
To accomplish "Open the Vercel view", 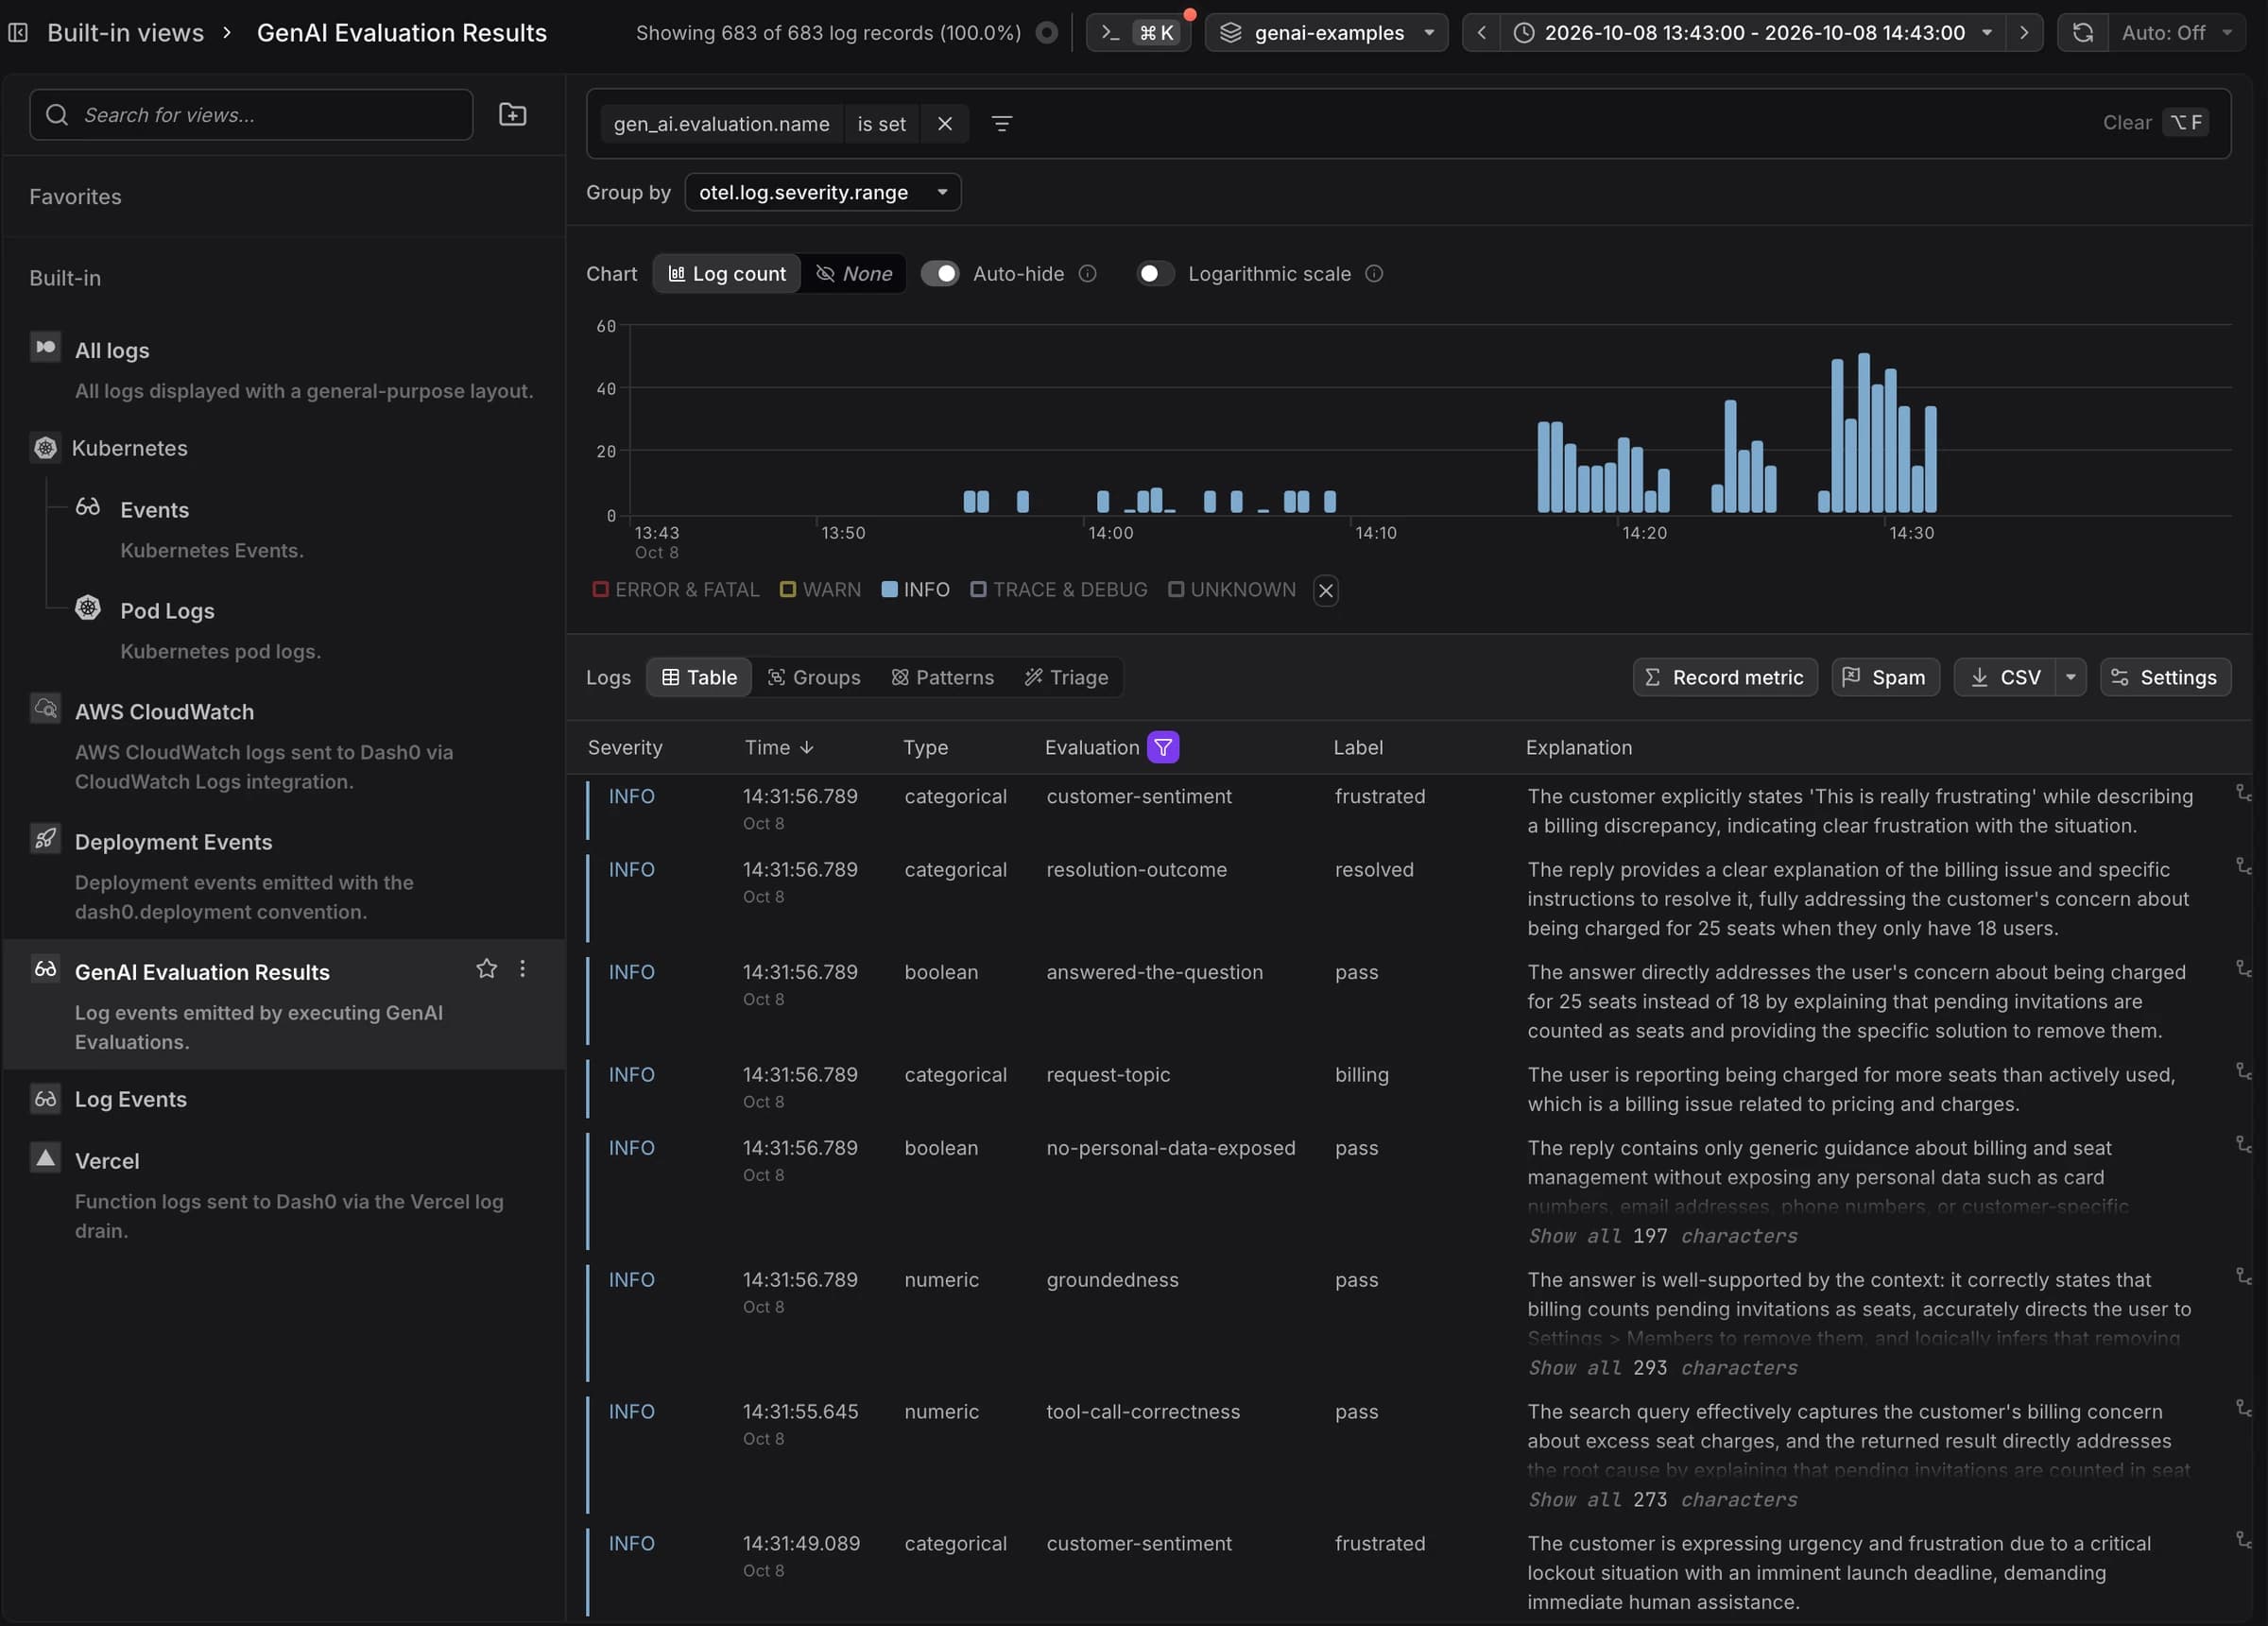I will tap(284, 1194).
